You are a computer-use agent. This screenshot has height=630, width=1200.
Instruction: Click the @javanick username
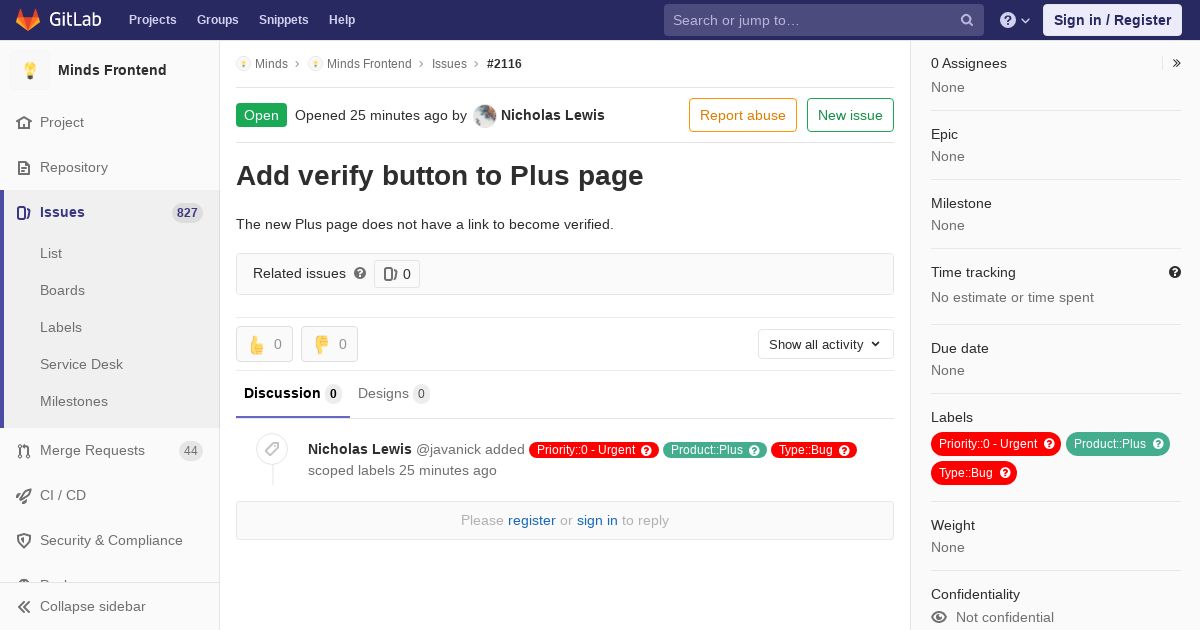pyautogui.click(x=448, y=449)
